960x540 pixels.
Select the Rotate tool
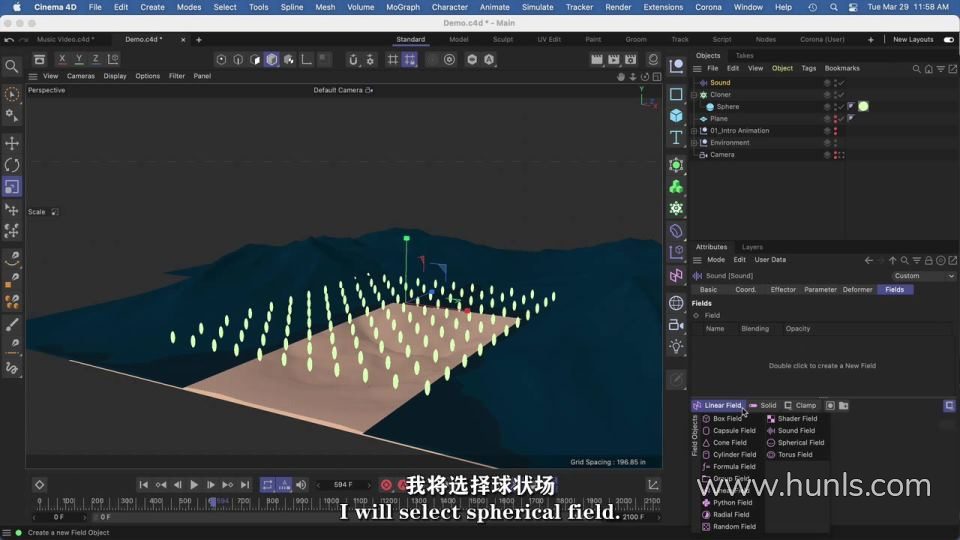pyautogui.click(x=12, y=165)
